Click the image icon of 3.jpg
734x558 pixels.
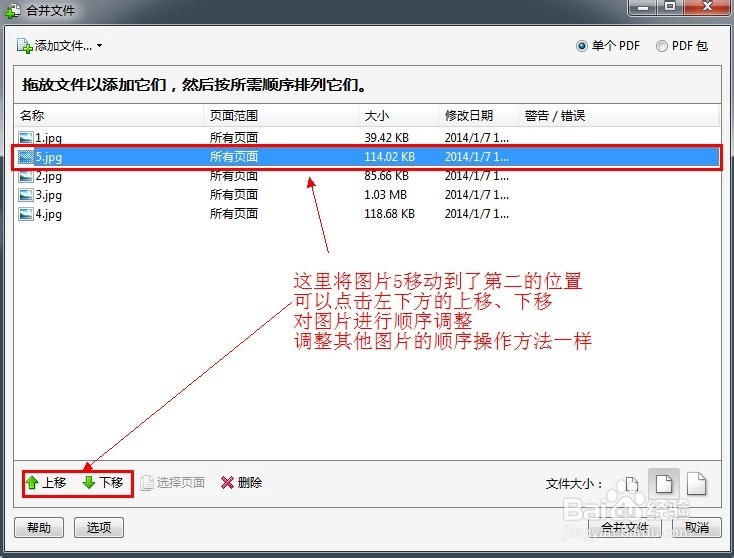pyautogui.click(x=26, y=195)
